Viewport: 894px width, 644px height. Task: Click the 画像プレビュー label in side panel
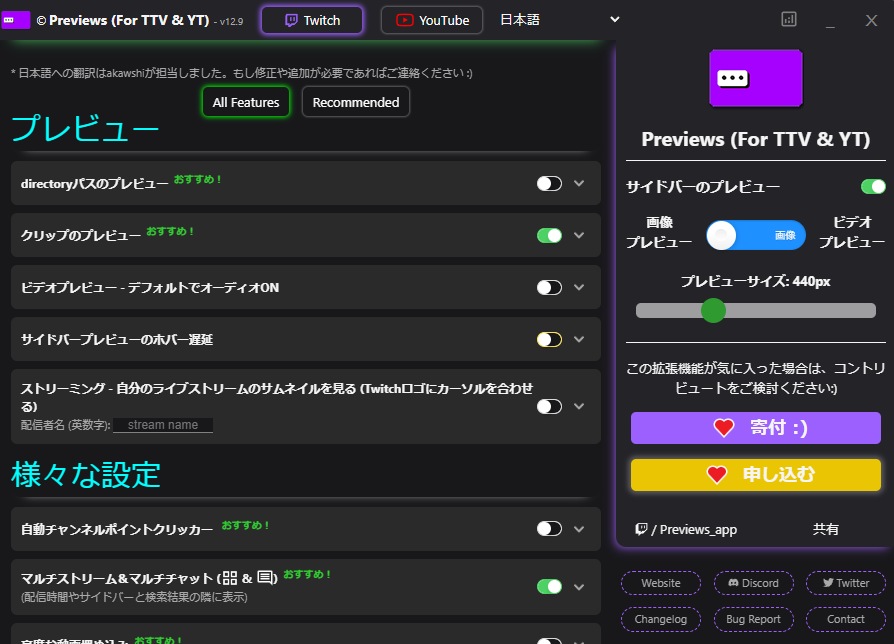coord(659,233)
